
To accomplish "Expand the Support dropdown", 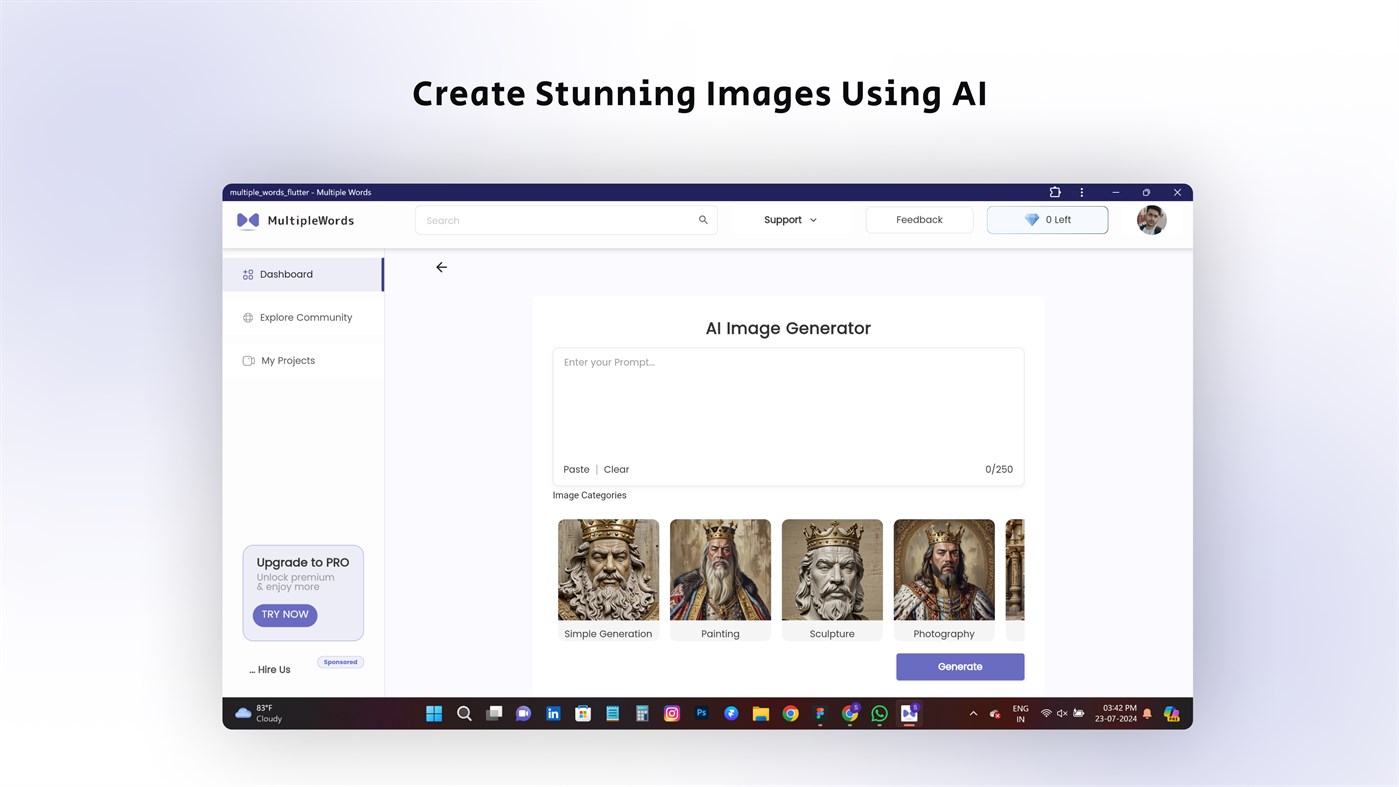I will (x=789, y=219).
